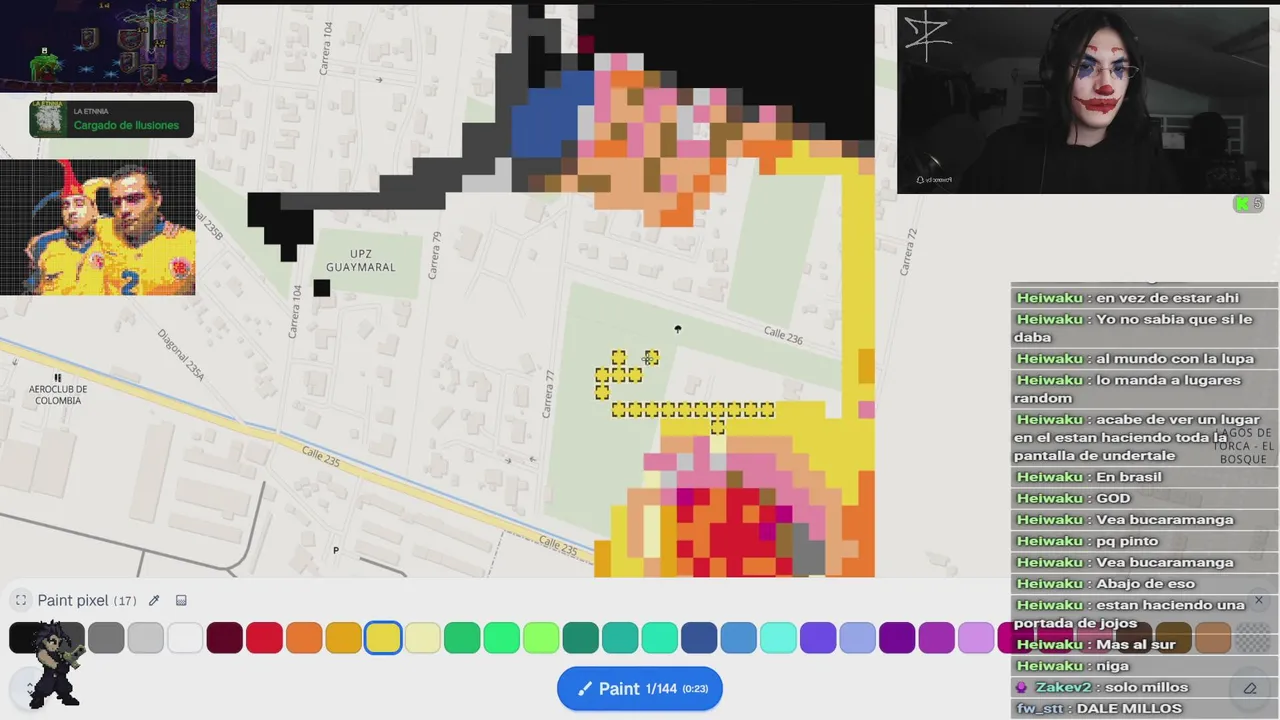
Task: Click the game preview thumbnail at top-left
Action: point(108,46)
